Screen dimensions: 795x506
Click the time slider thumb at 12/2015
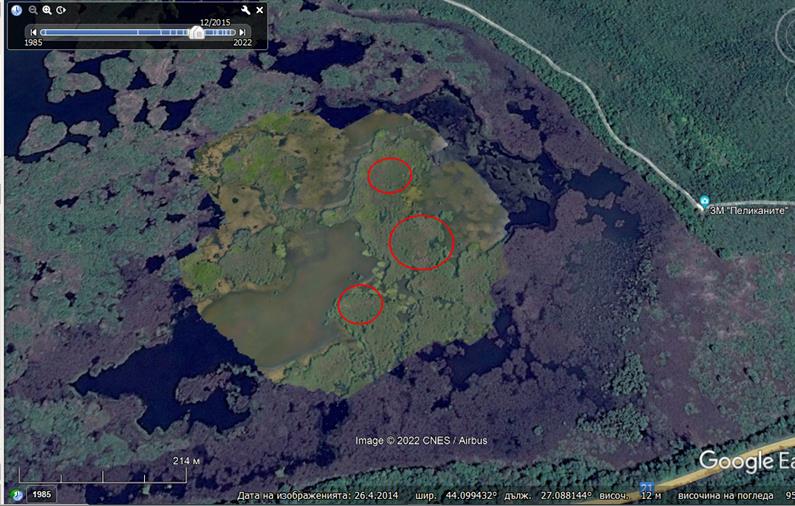[197, 33]
